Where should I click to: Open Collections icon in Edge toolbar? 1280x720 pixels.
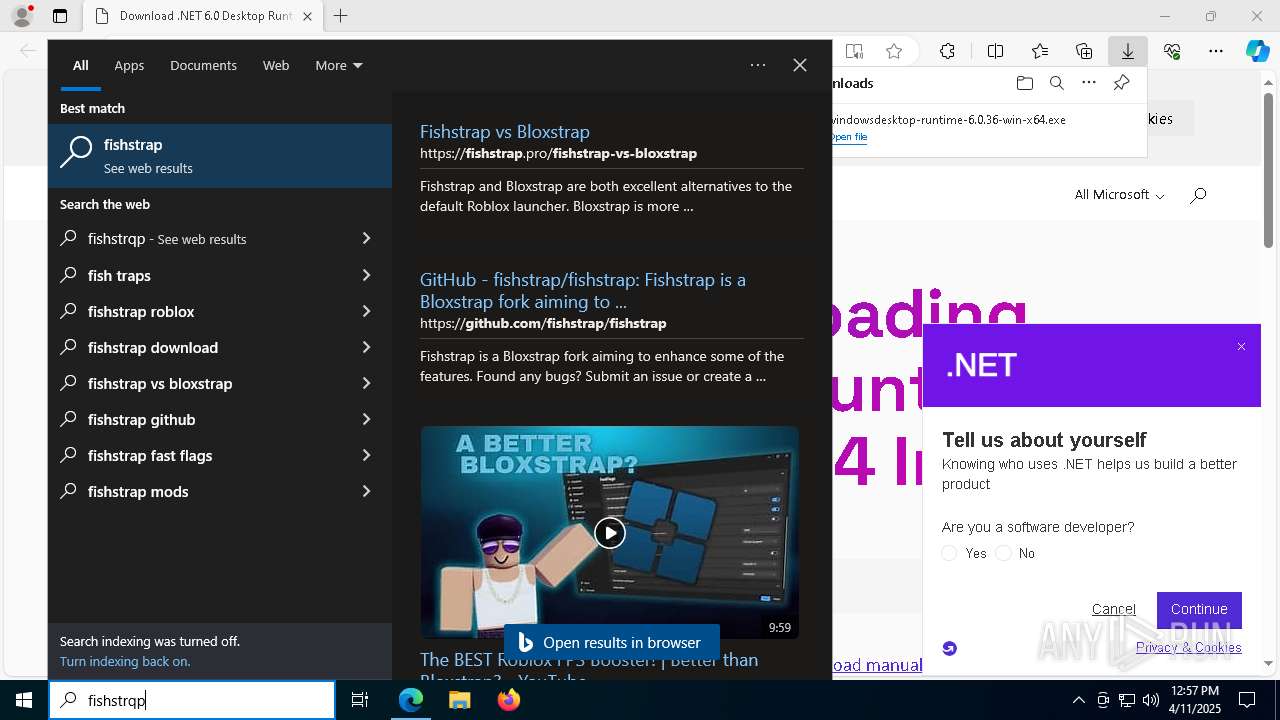1084,51
